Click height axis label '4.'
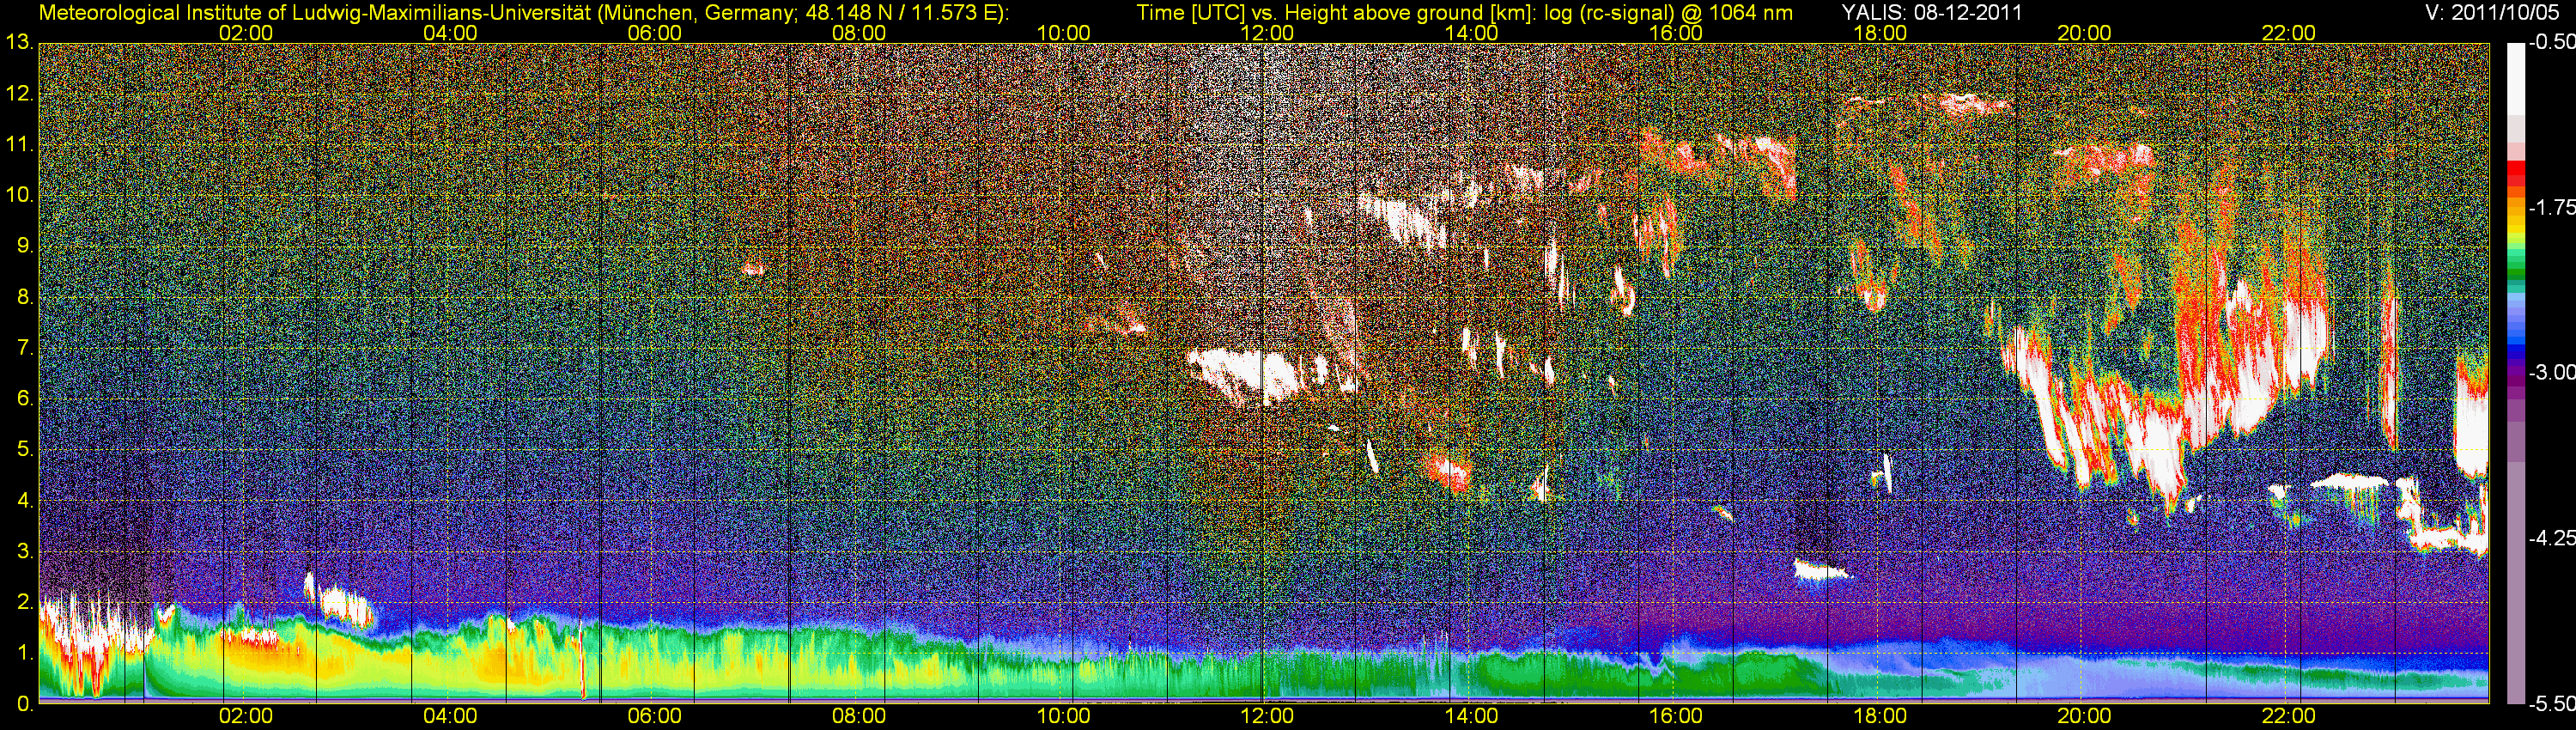The width and height of the screenshot is (2576, 730). (25, 501)
